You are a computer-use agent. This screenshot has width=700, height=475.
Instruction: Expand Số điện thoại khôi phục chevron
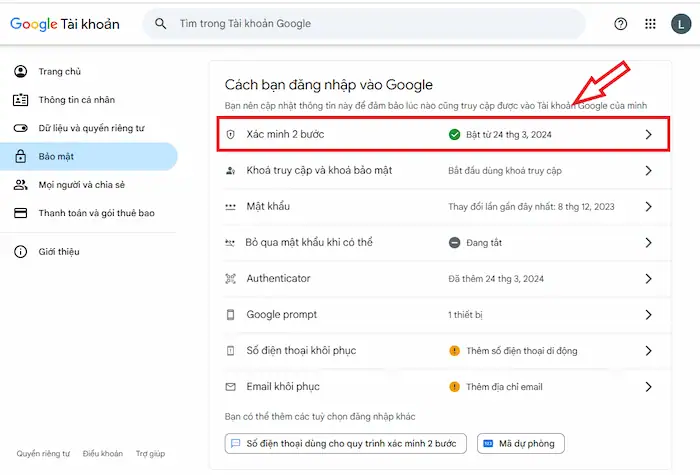click(x=648, y=351)
